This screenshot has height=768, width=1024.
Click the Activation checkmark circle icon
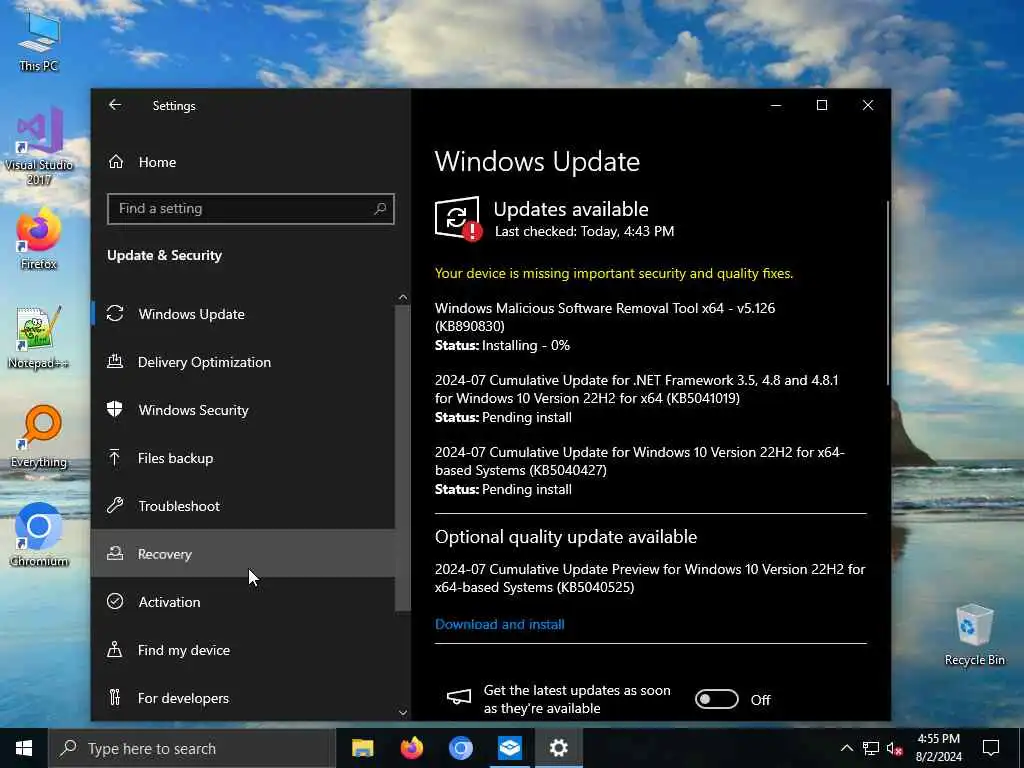pyautogui.click(x=115, y=601)
